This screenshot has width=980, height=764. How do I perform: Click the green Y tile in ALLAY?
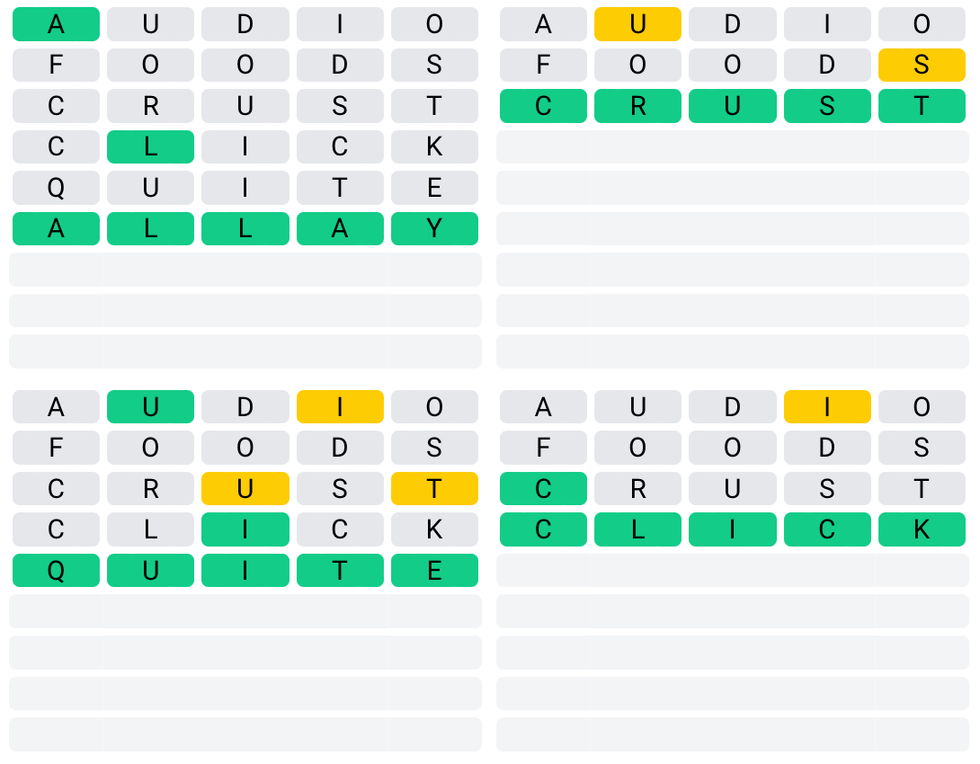pos(434,229)
